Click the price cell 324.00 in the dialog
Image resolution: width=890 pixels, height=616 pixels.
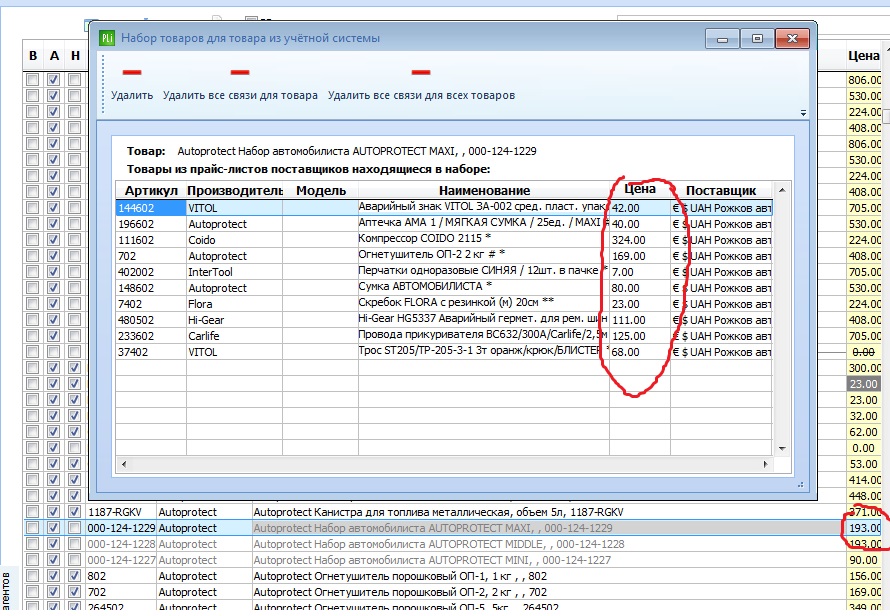(640, 240)
